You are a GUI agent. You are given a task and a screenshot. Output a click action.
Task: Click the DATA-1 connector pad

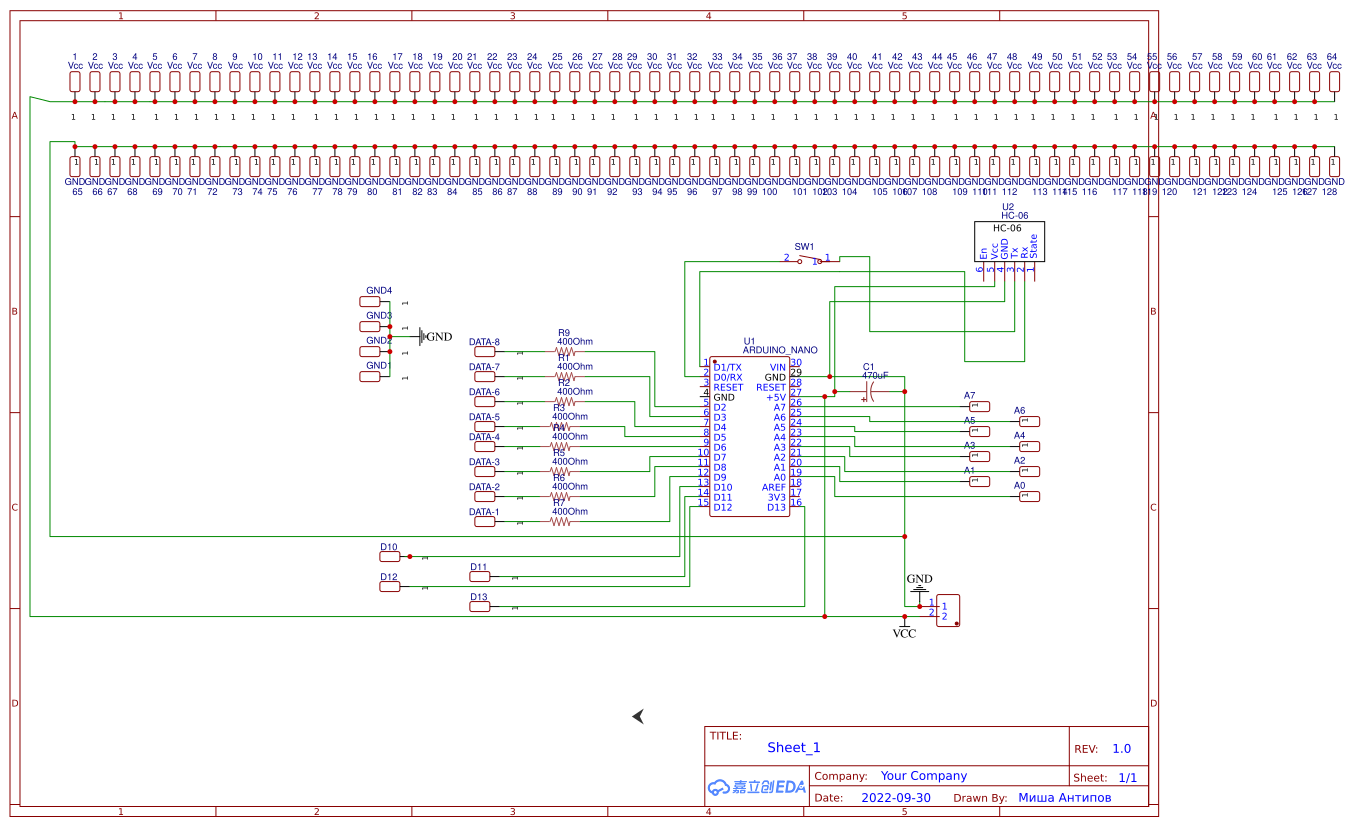point(484,522)
